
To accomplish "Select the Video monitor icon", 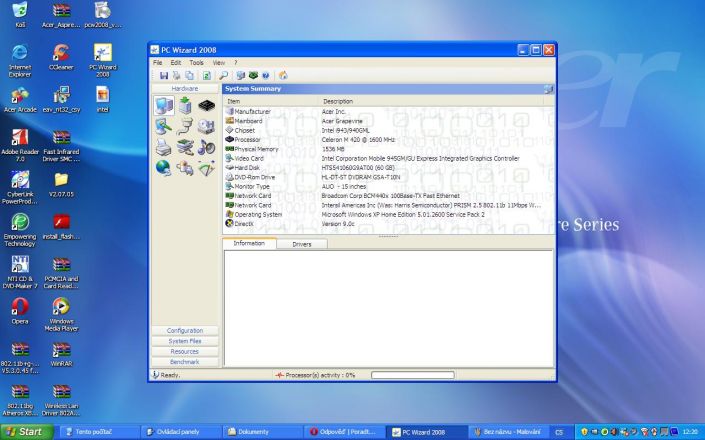I will [x=164, y=126].
